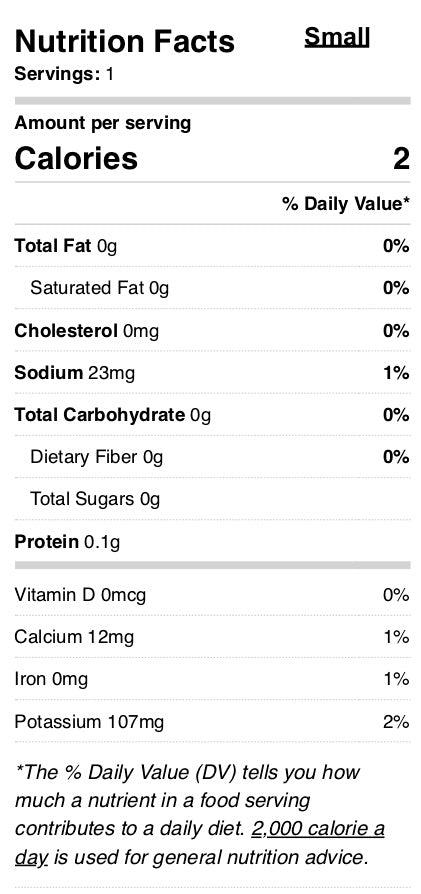Select the Total Sugars 0g row

tap(212, 499)
